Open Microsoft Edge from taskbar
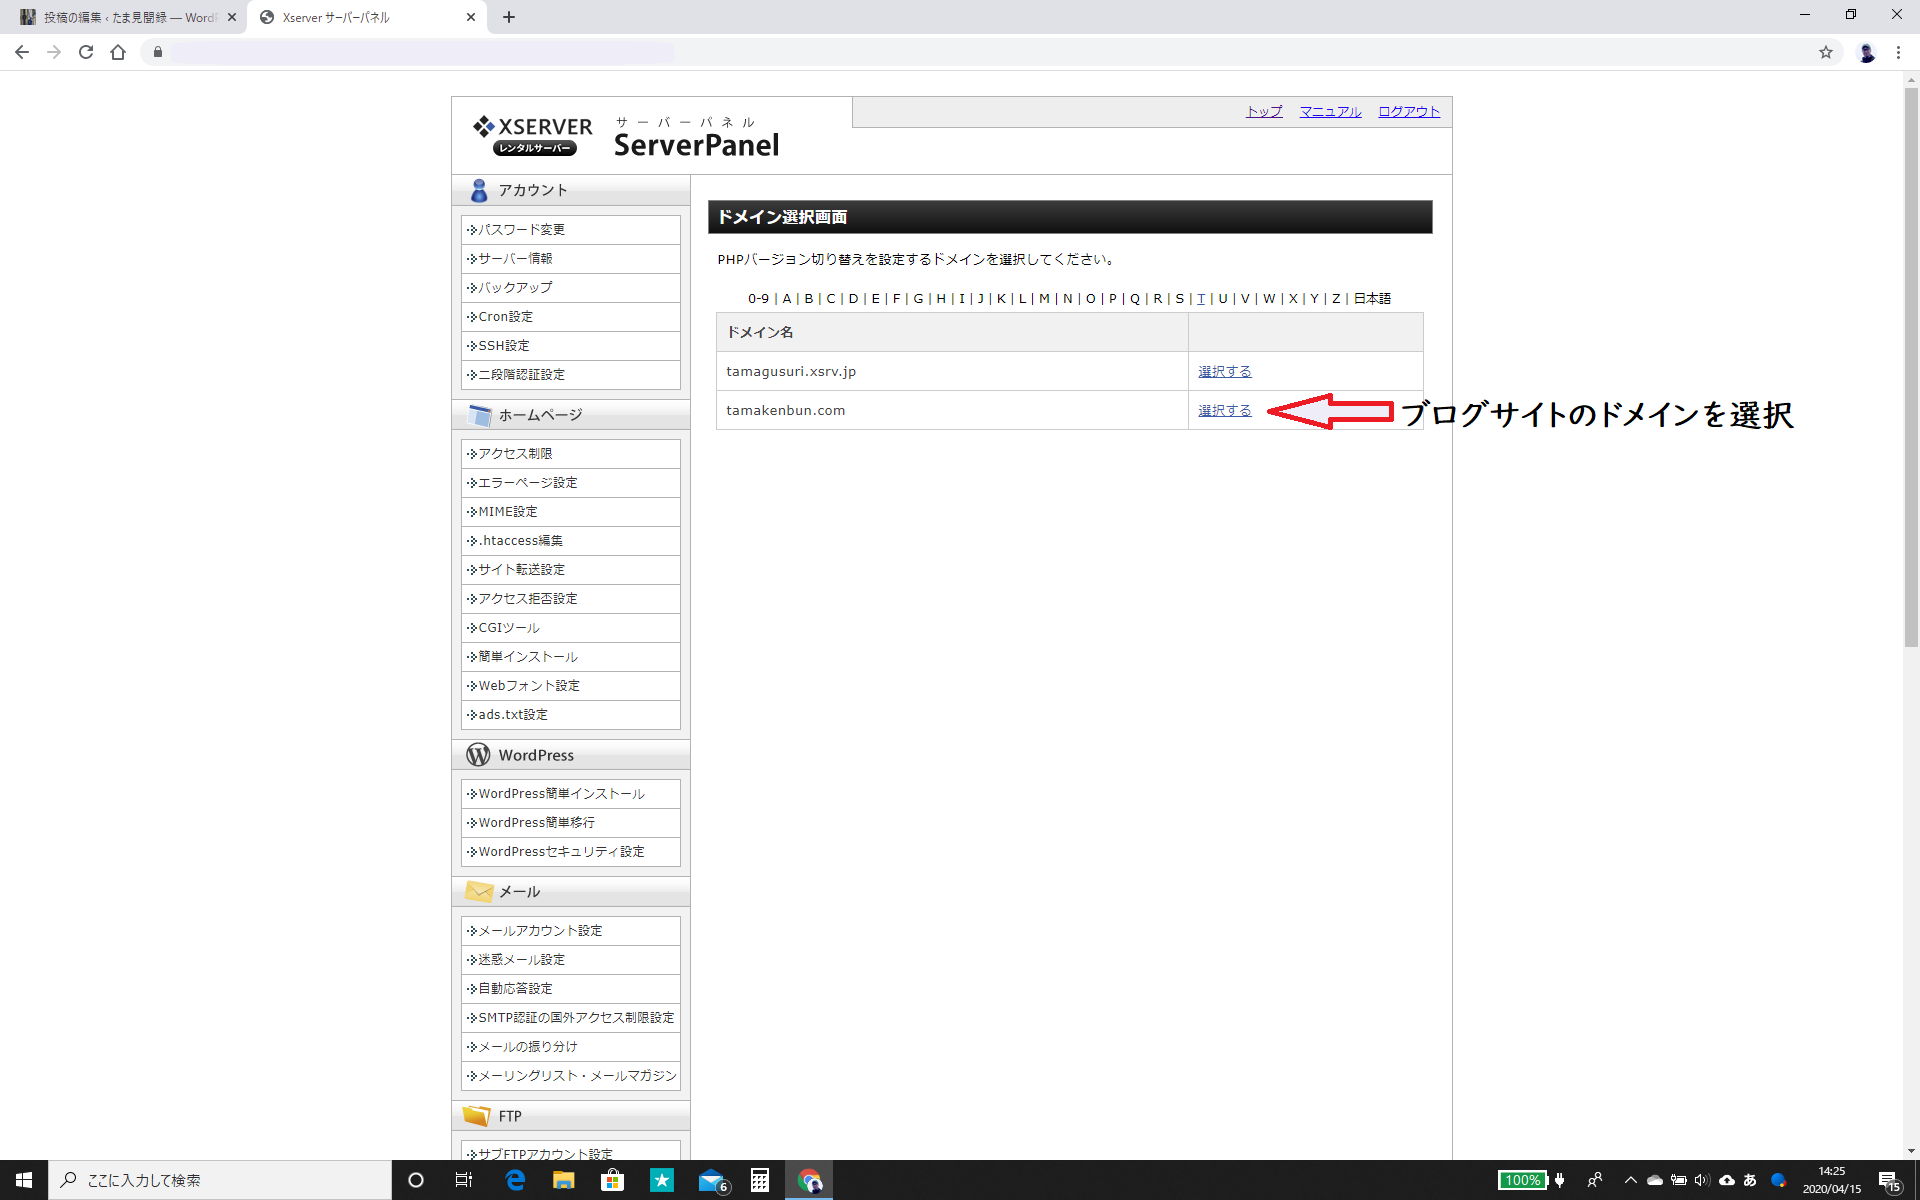Viewport: 1920px width, 1200px height. tap(515, 1180)
